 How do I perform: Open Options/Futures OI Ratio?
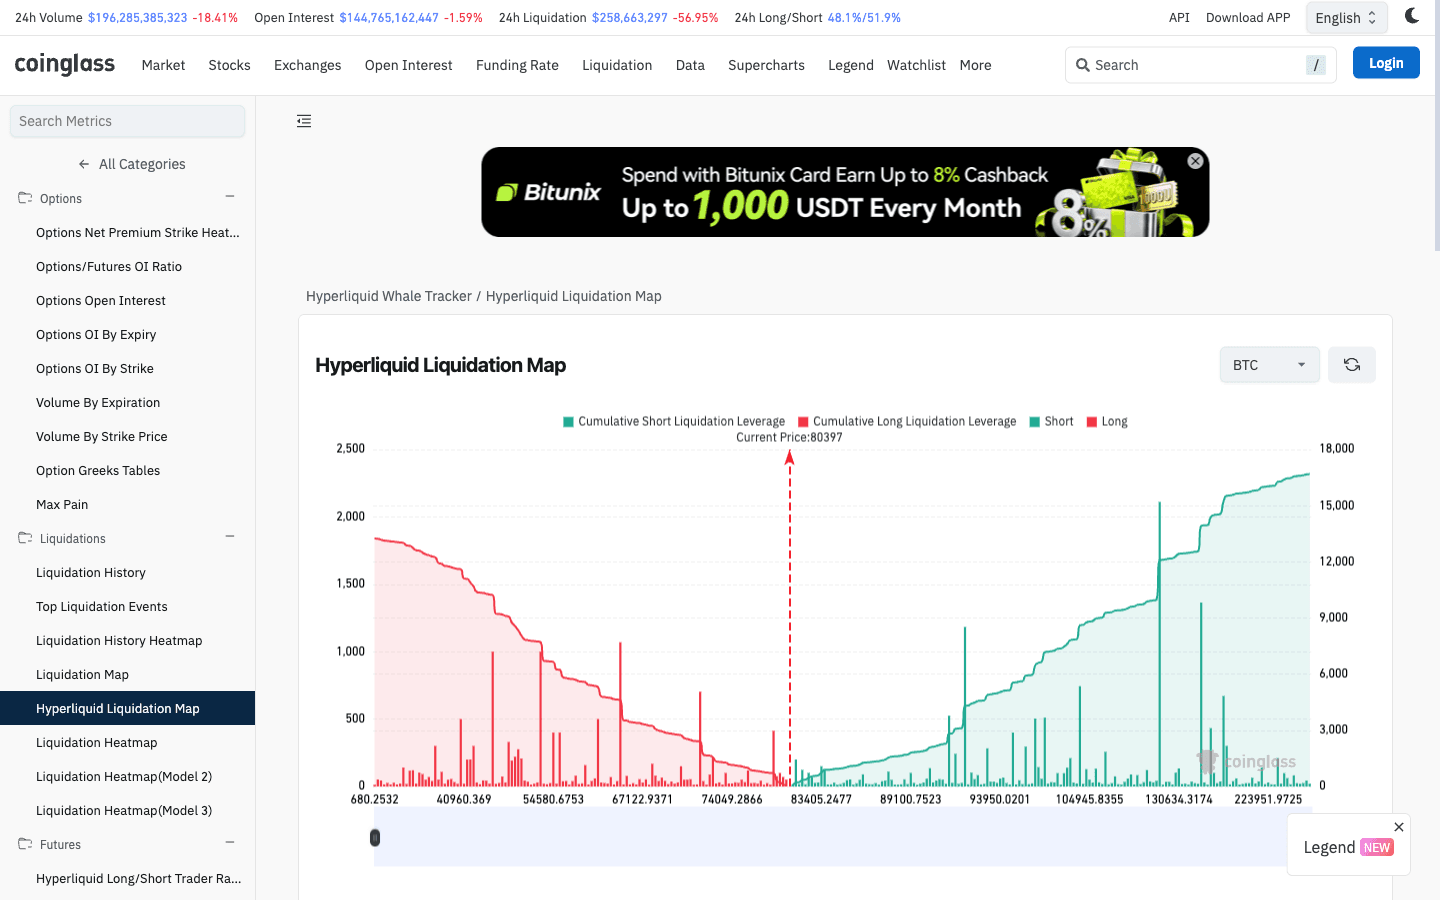point(109,266)
